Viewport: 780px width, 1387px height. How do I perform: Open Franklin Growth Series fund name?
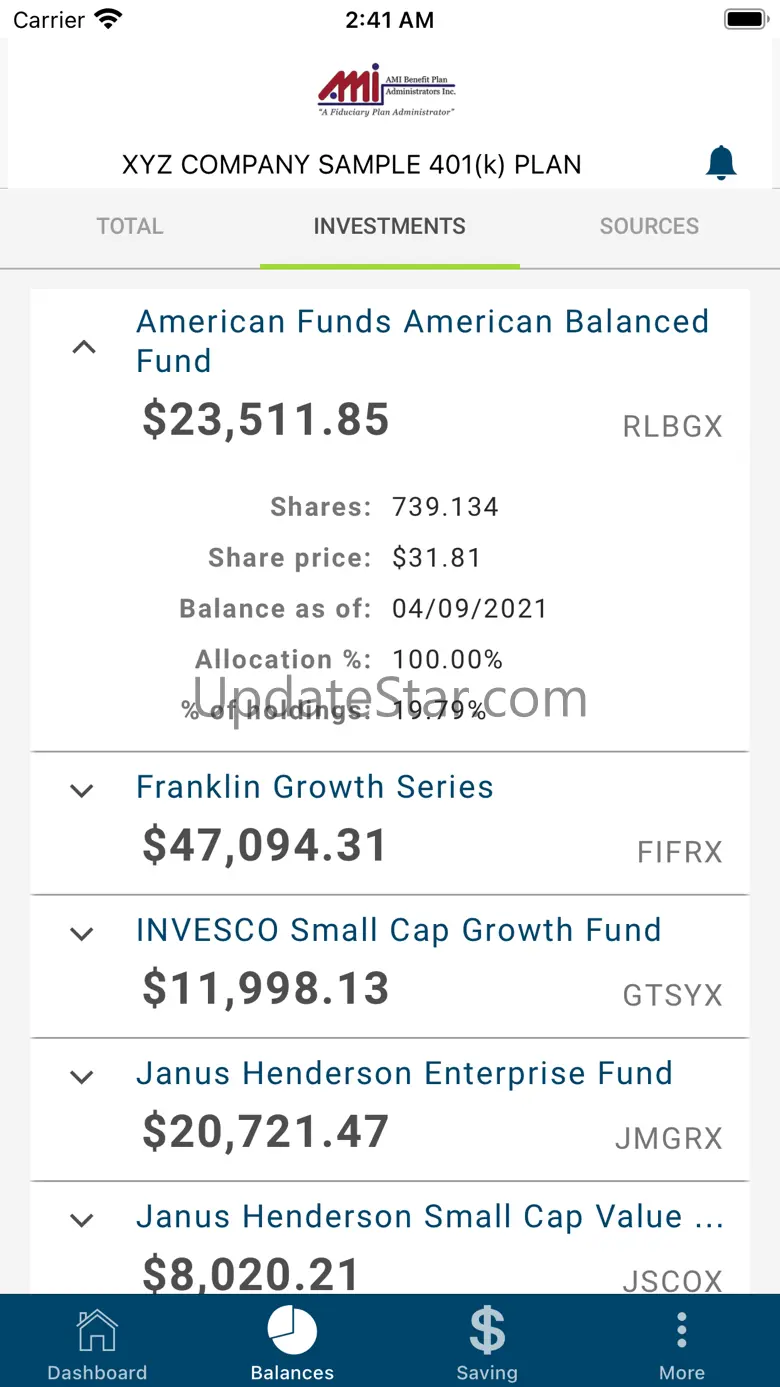point(315,787)
